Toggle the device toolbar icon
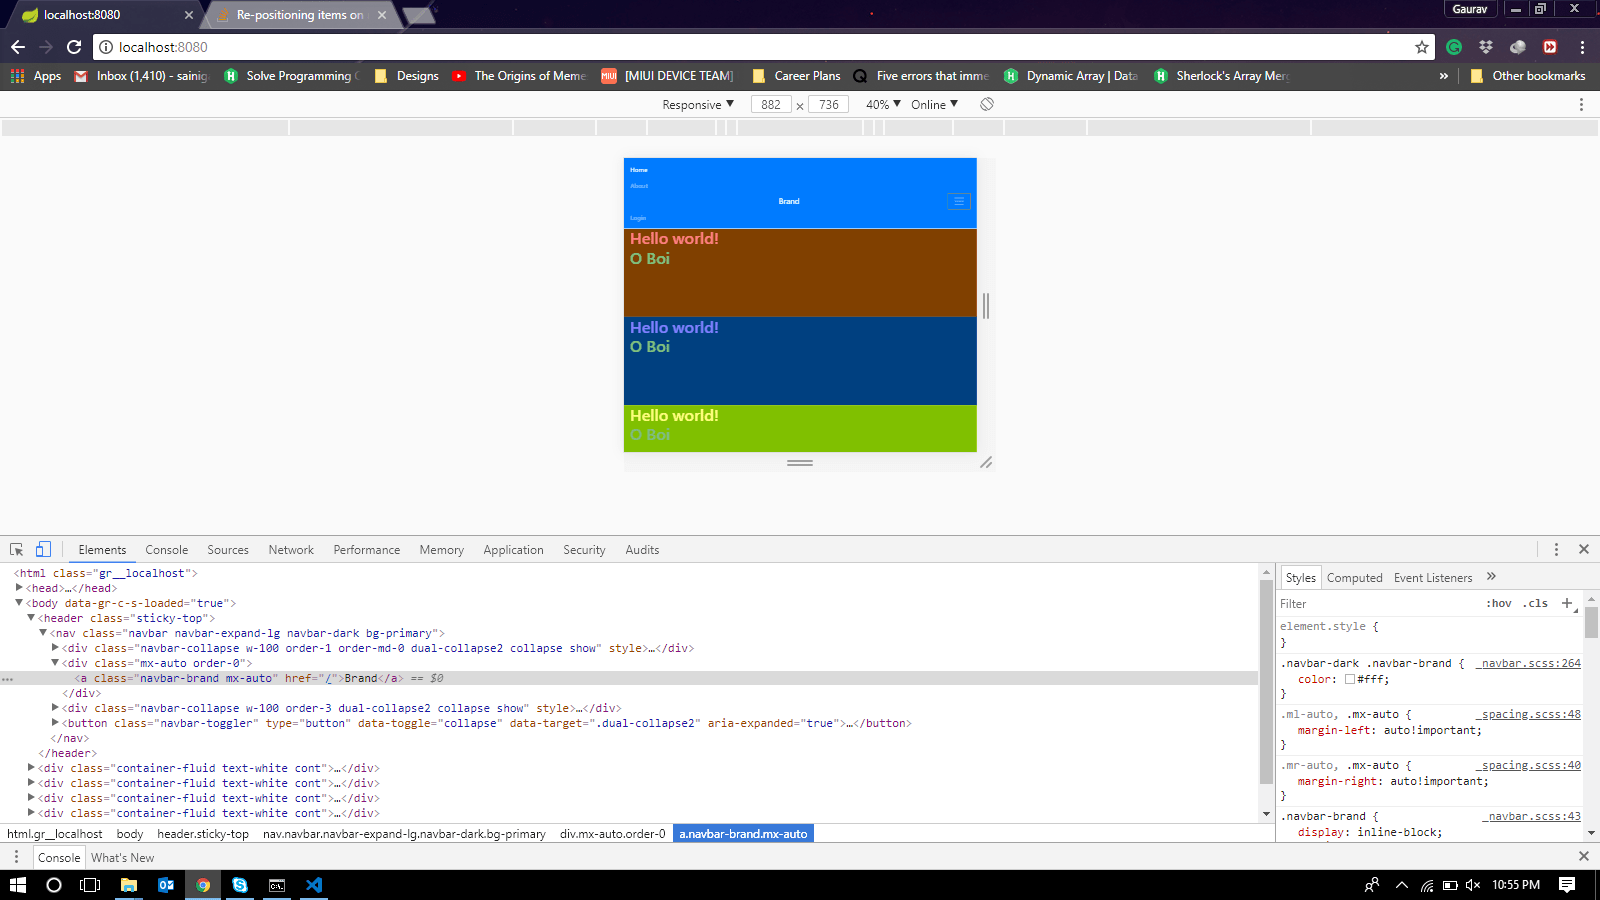Screen dimensions: 1600x900 pyautogui.click(x=42, y=549)
